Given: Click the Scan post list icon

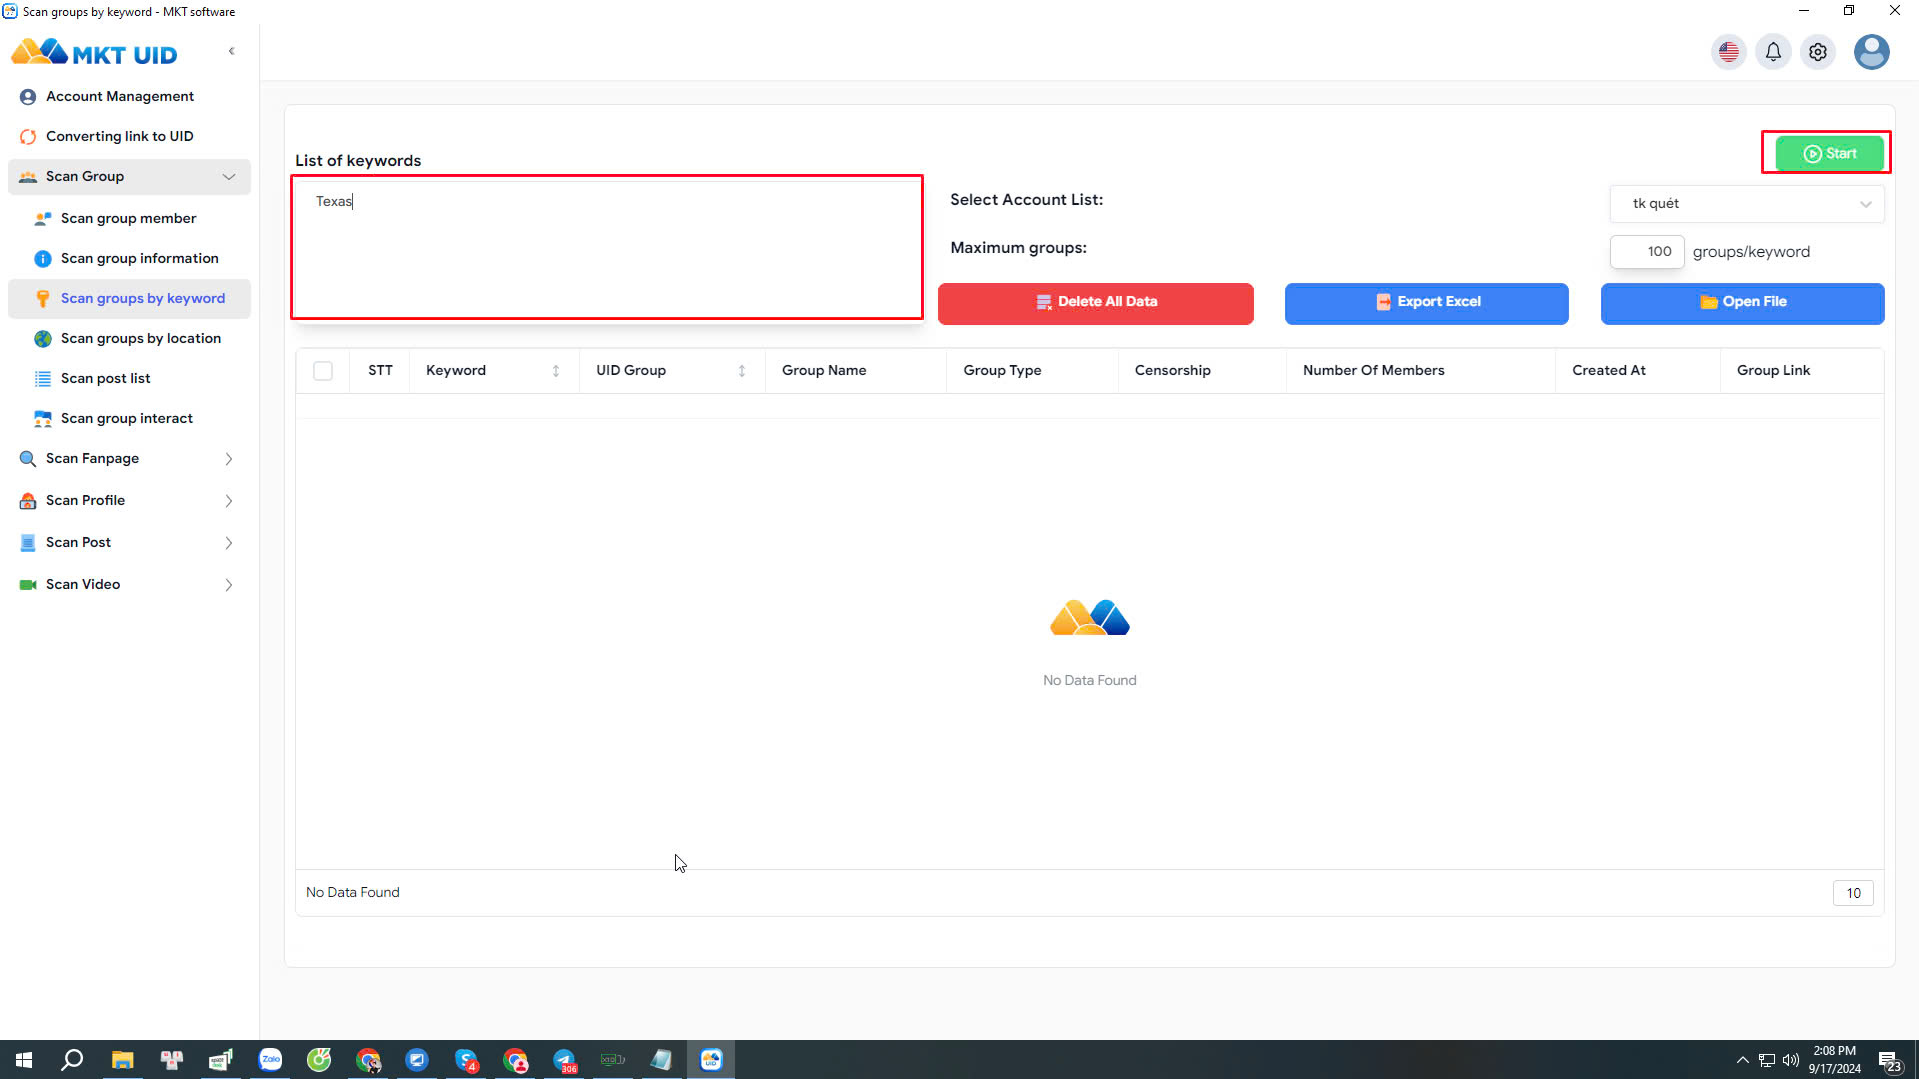Looking at the screenshot, I should pos(43,379).
